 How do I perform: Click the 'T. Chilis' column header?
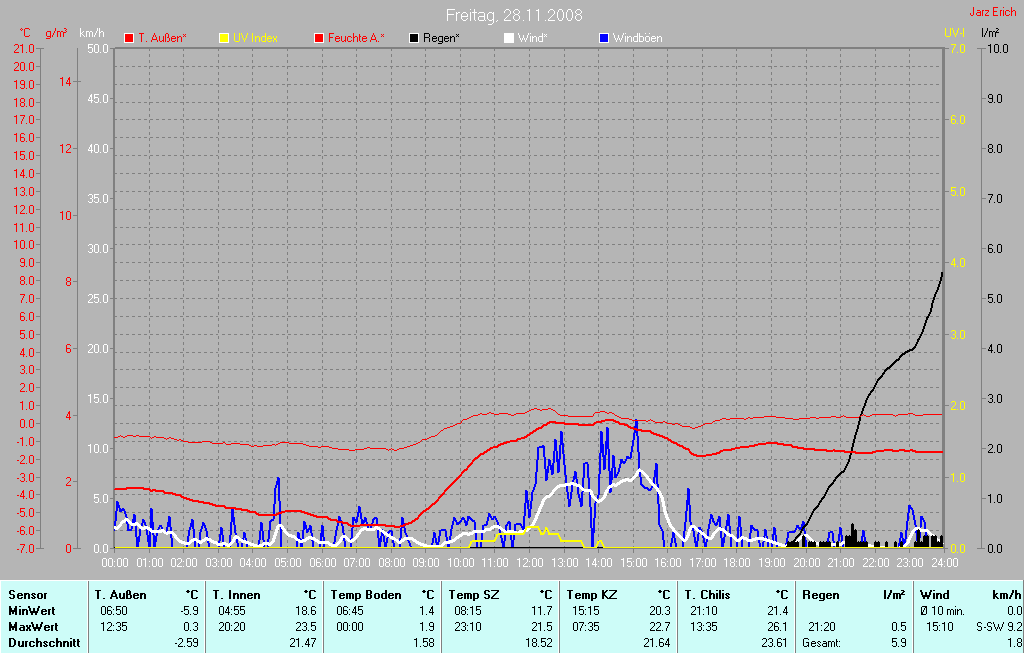tap(707, 595)
